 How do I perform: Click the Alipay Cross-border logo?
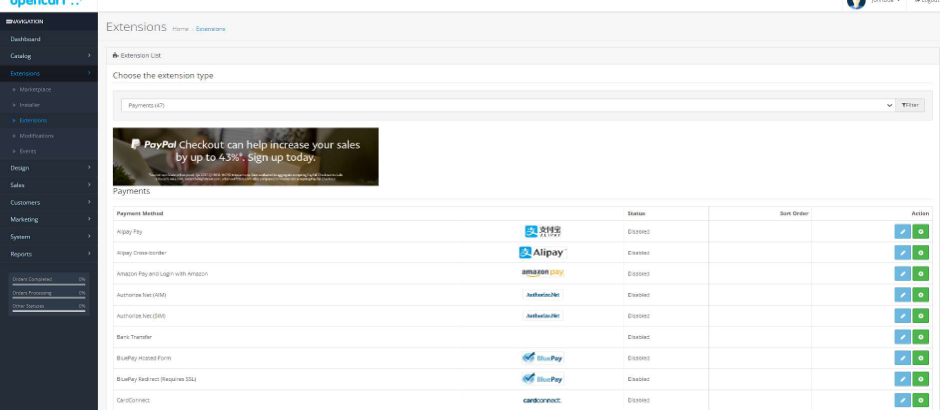tap(543, 253)
